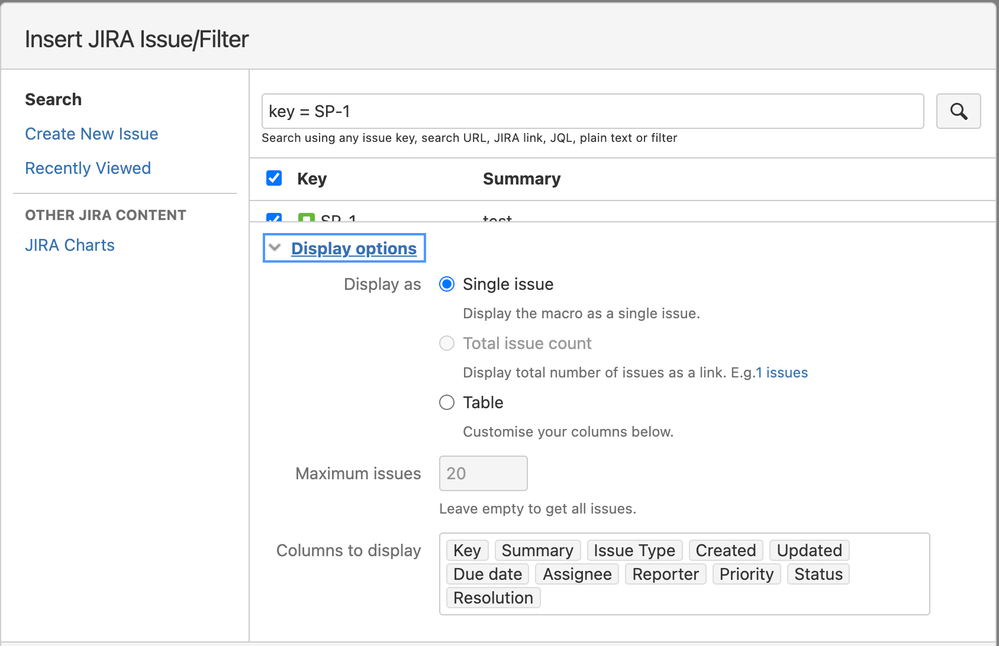
Task: Click the Updated column tag
Action: coord(809,550)
